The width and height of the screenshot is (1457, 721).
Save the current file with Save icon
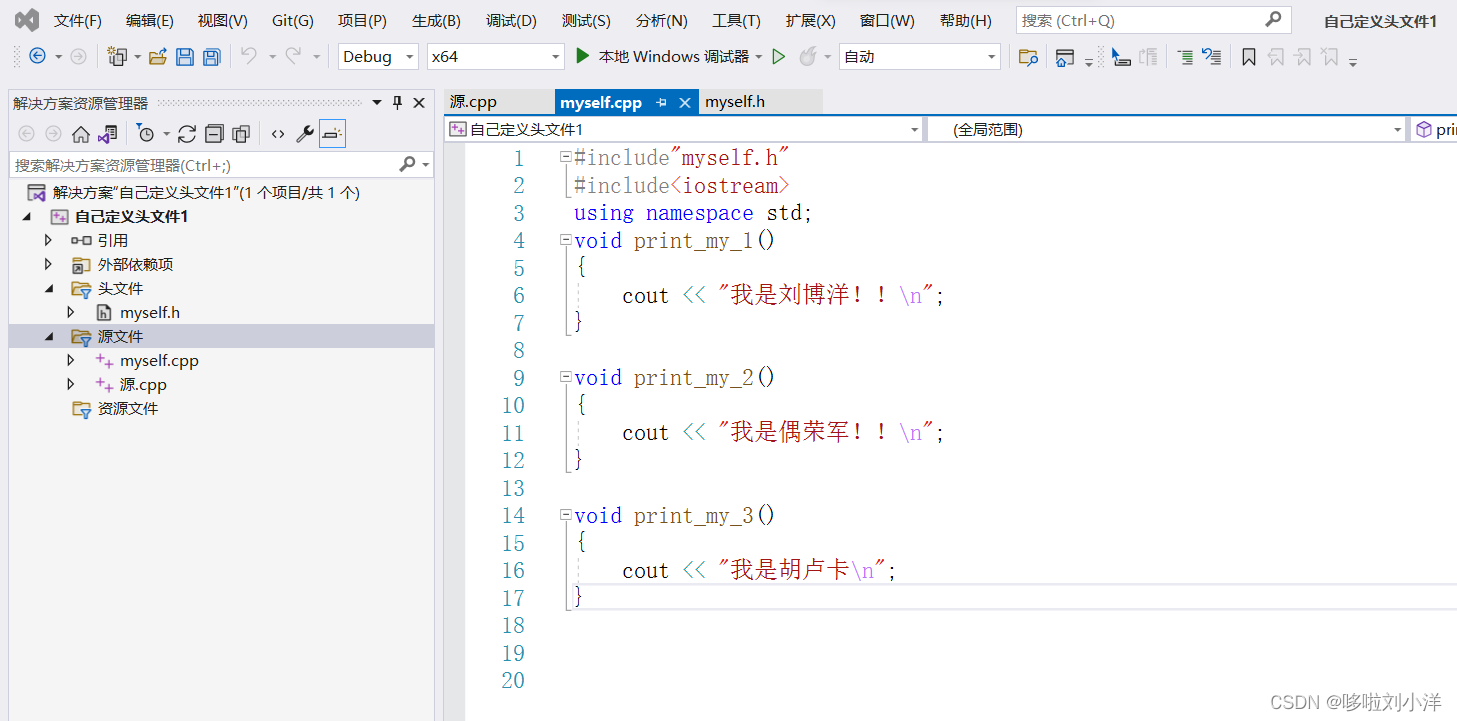185,57
